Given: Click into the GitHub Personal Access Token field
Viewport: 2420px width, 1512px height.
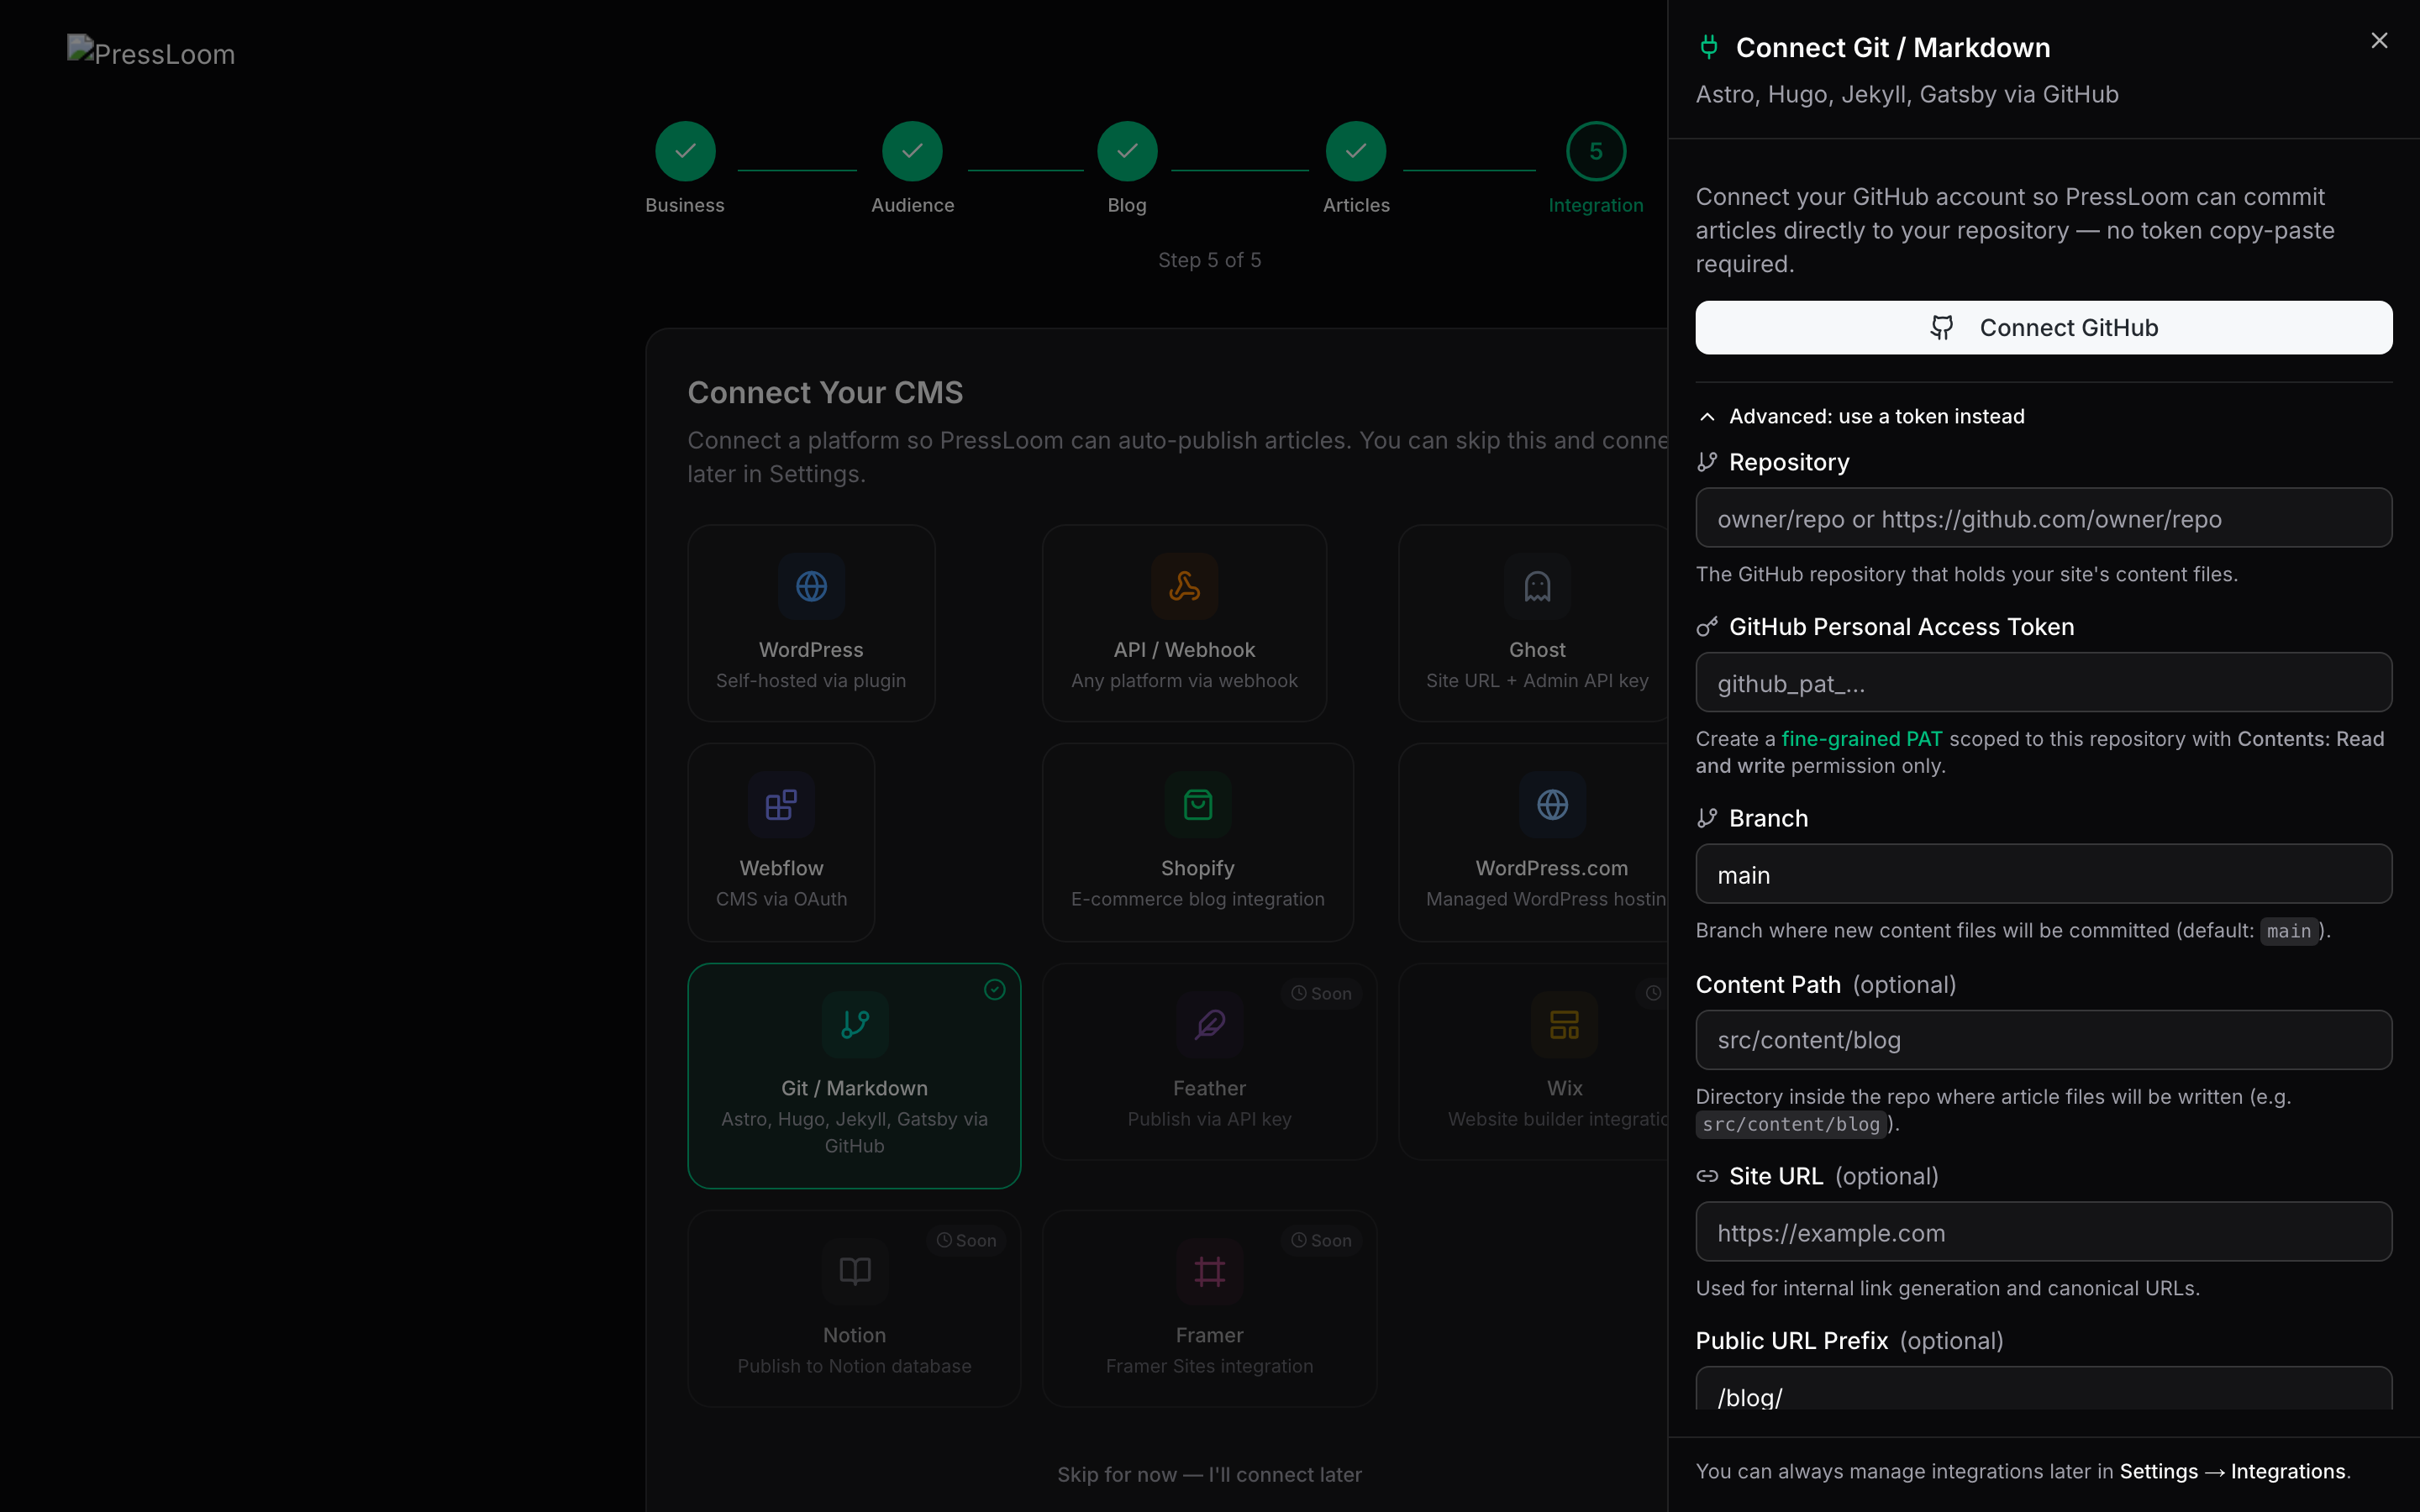Looking at the screenshot, I should [x=2043, y=683].
